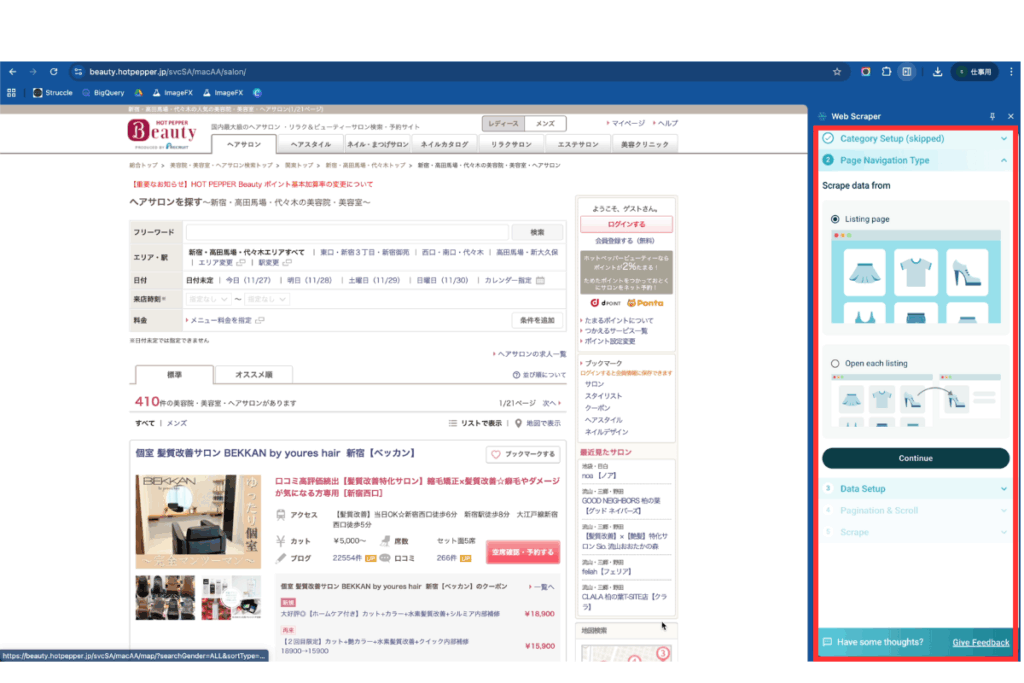
Task: Open the browser extensions puzzle icon
Action: tap(886, 72)
